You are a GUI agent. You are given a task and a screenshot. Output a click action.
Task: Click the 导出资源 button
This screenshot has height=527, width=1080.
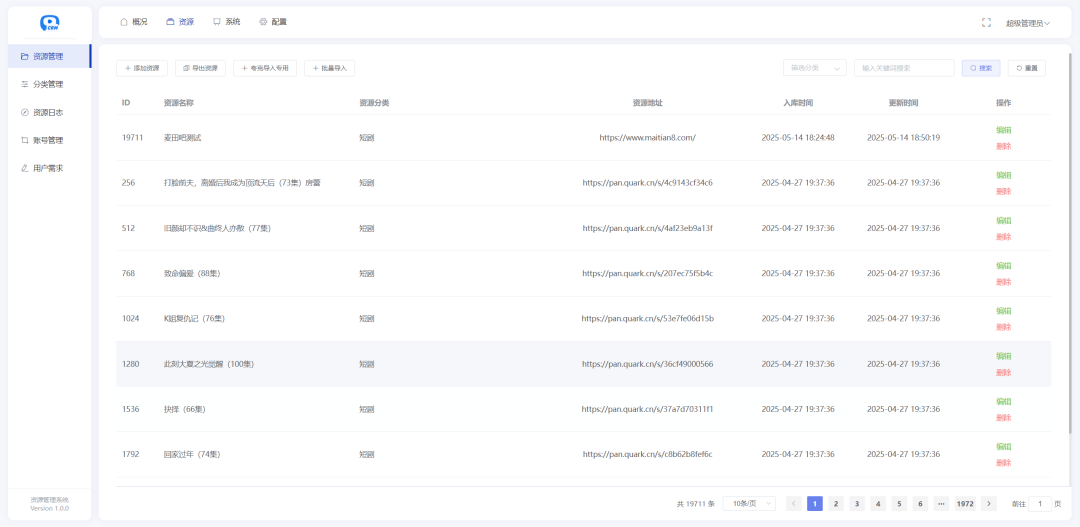[200, 68]
